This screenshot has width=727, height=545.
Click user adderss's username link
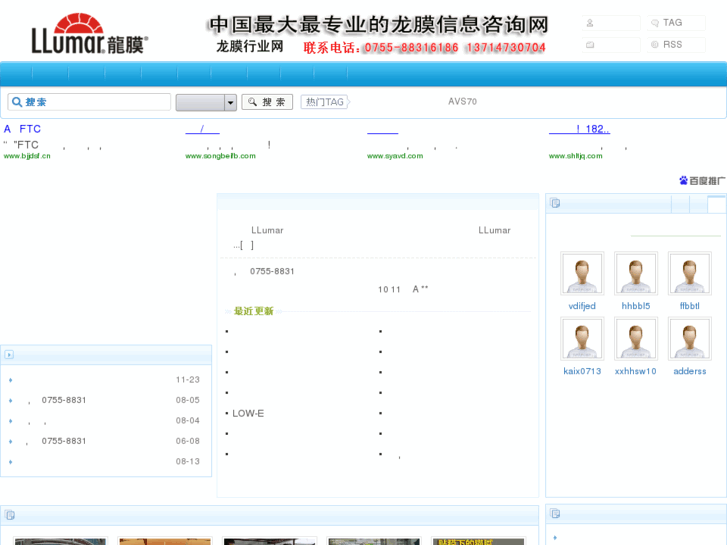click(690, 371)
